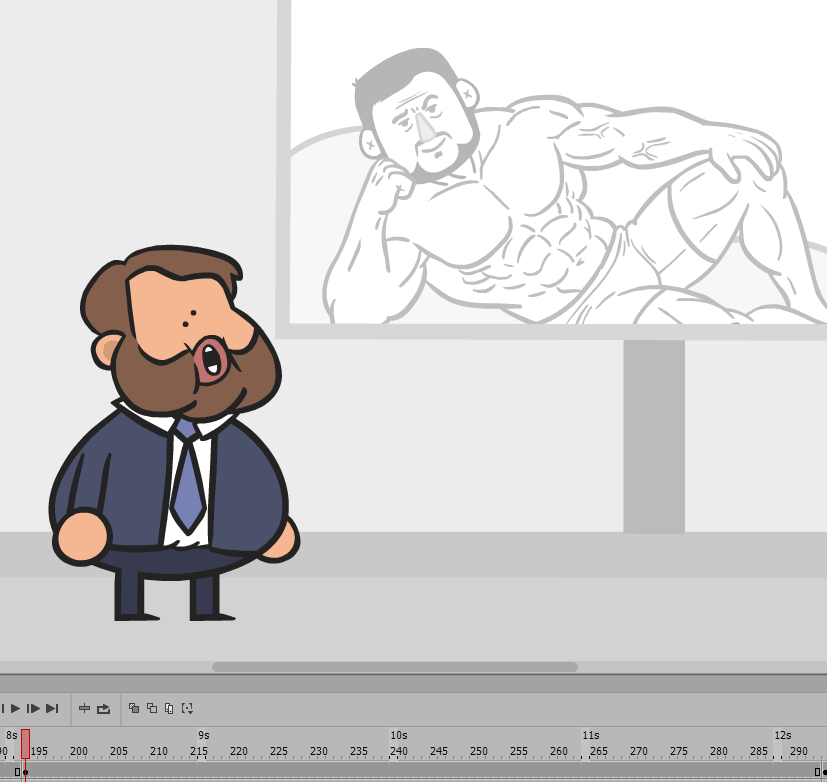This screenshot has width=827, height=782.
Task: Toggle Onion Skin Outlines
Action: [152, 708]
